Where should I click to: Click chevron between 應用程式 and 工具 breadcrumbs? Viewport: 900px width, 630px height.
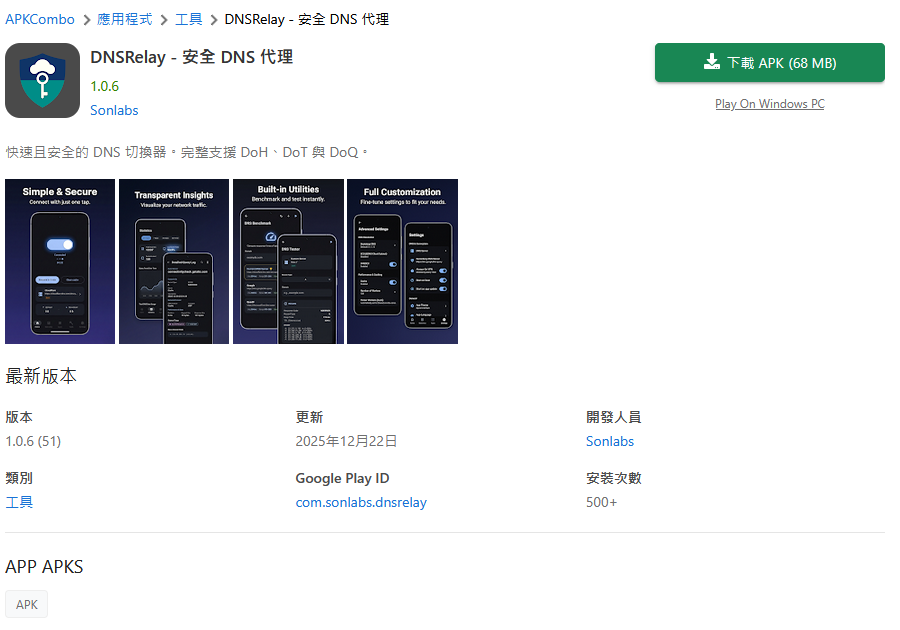[x=164, y=19]
